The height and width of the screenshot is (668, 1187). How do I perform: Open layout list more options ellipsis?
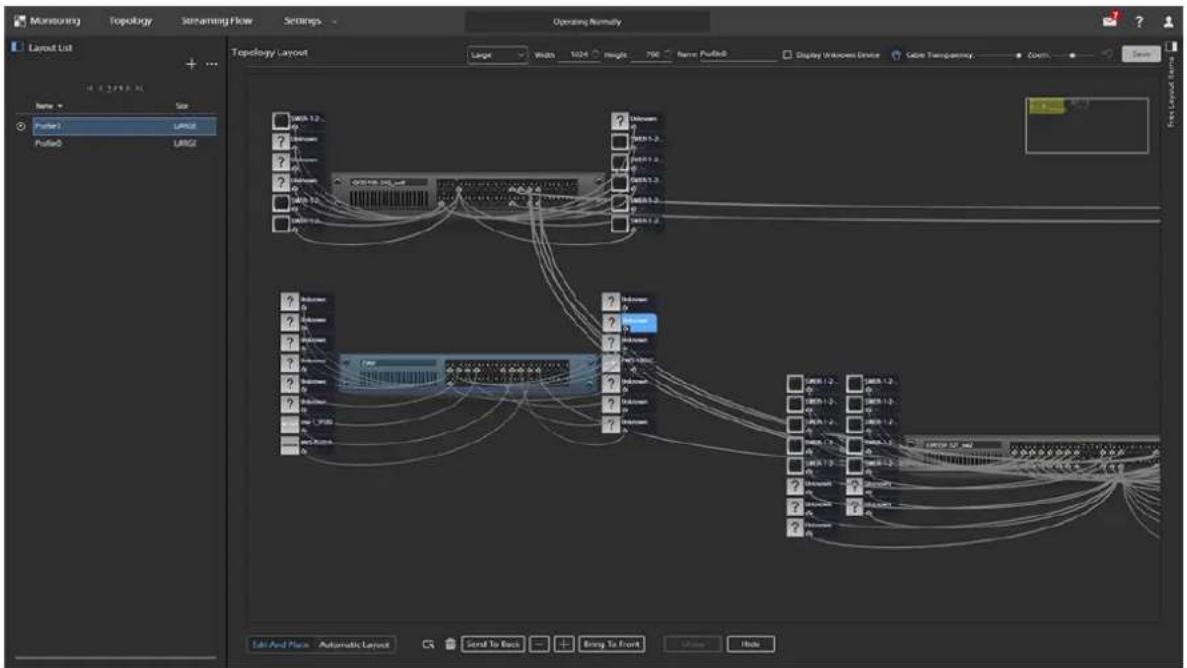212,64
